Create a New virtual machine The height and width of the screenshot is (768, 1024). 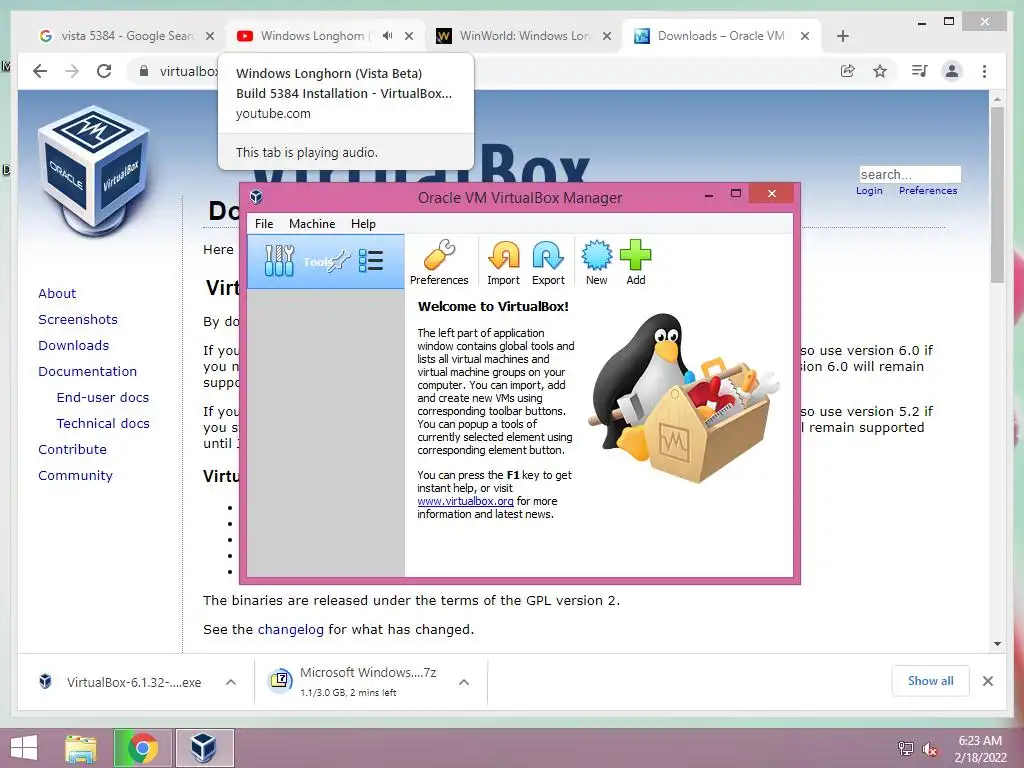point(596,263)
